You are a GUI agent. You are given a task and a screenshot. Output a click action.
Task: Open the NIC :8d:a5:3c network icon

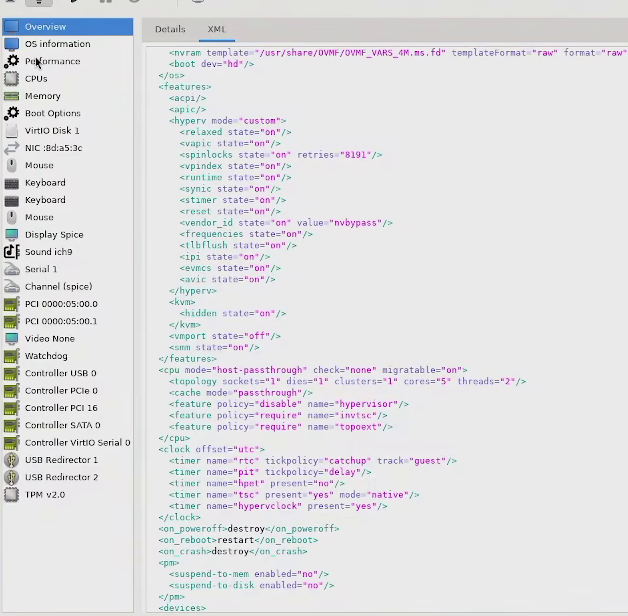click(11, 148)
